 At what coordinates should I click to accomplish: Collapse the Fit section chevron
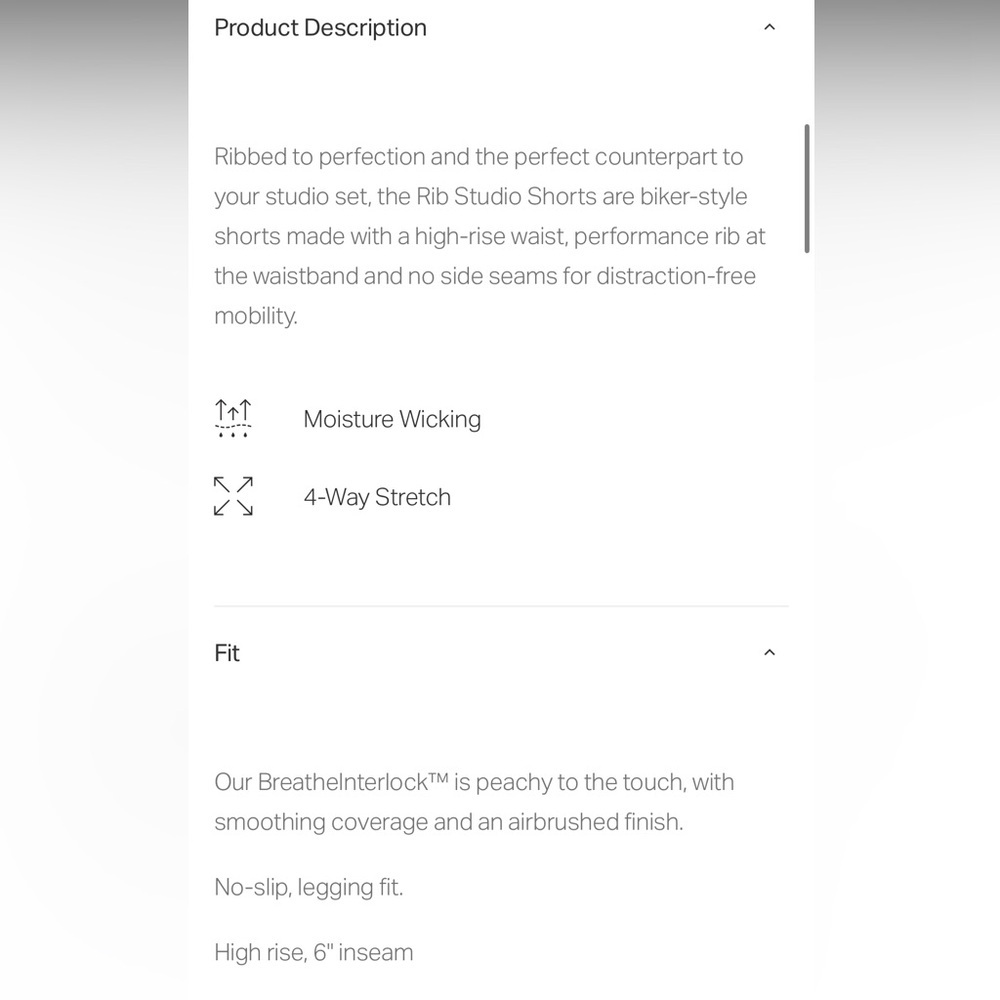coord(769,652)
